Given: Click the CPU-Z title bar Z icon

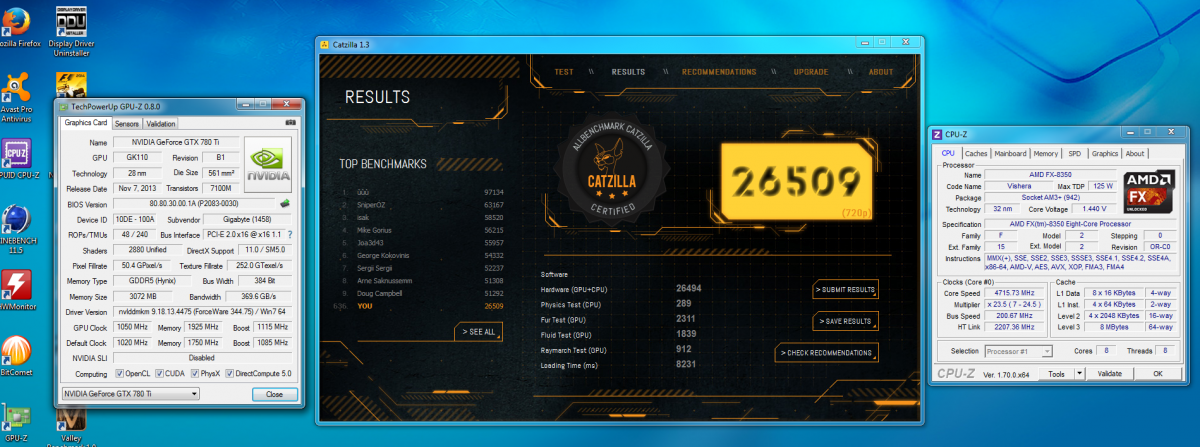Looking at the screenshot, I should [937, 134].
